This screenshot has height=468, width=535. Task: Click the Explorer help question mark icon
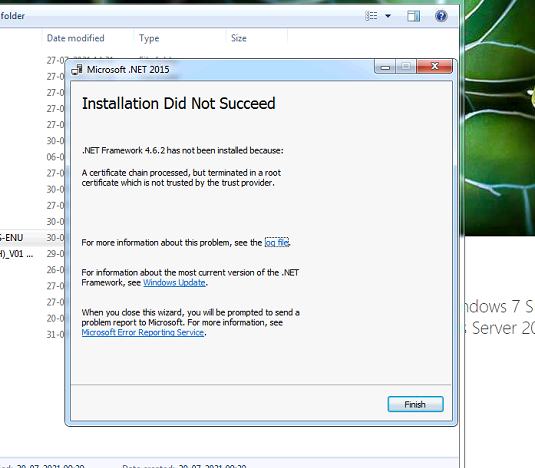[441, 16]
